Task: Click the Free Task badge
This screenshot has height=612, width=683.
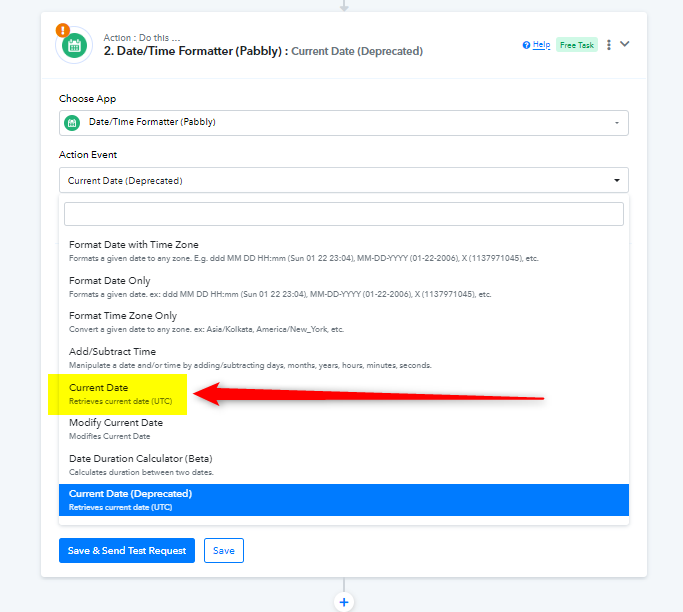Action: 577,45
